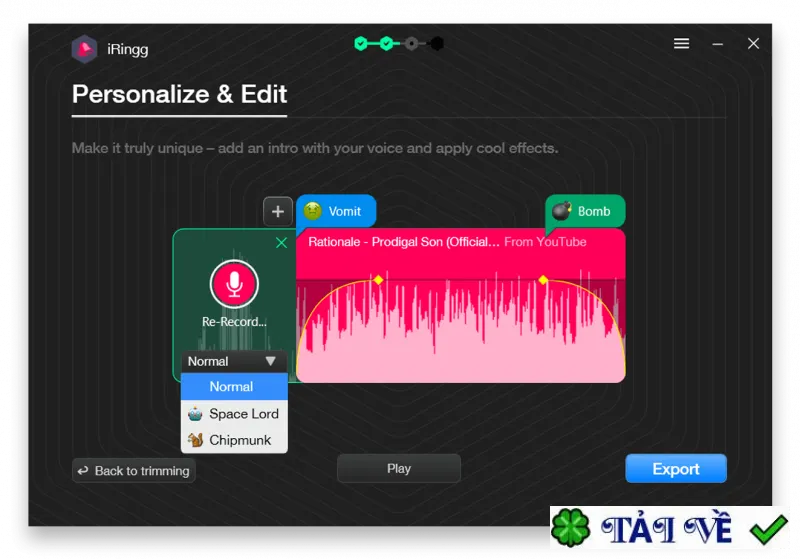Click the Rationale - Prodigal Son track title

click(x=404, y=242)
